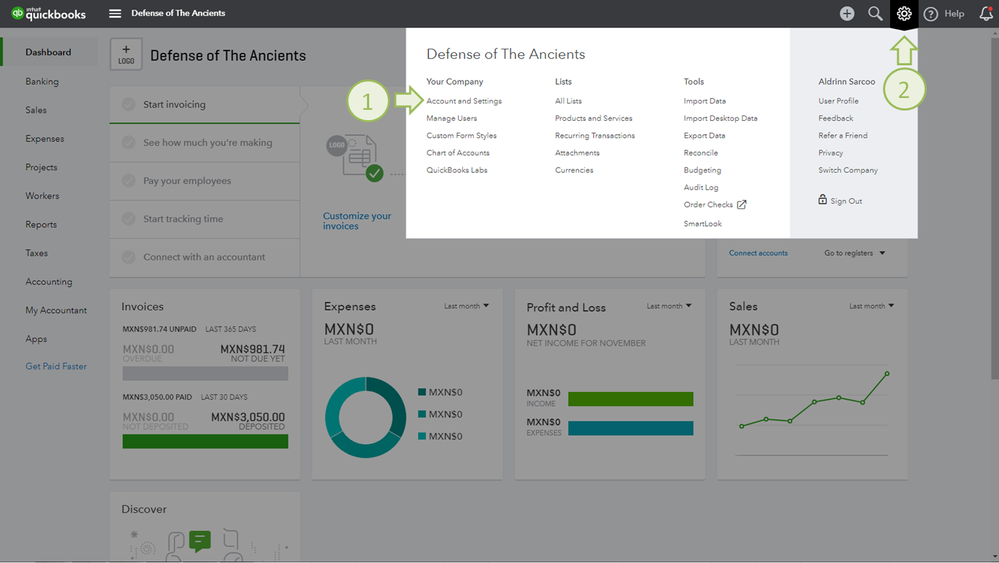Screen dimensions: 999x563
Task: Click Refer a Friend
Action: click(x=843, y=136)
